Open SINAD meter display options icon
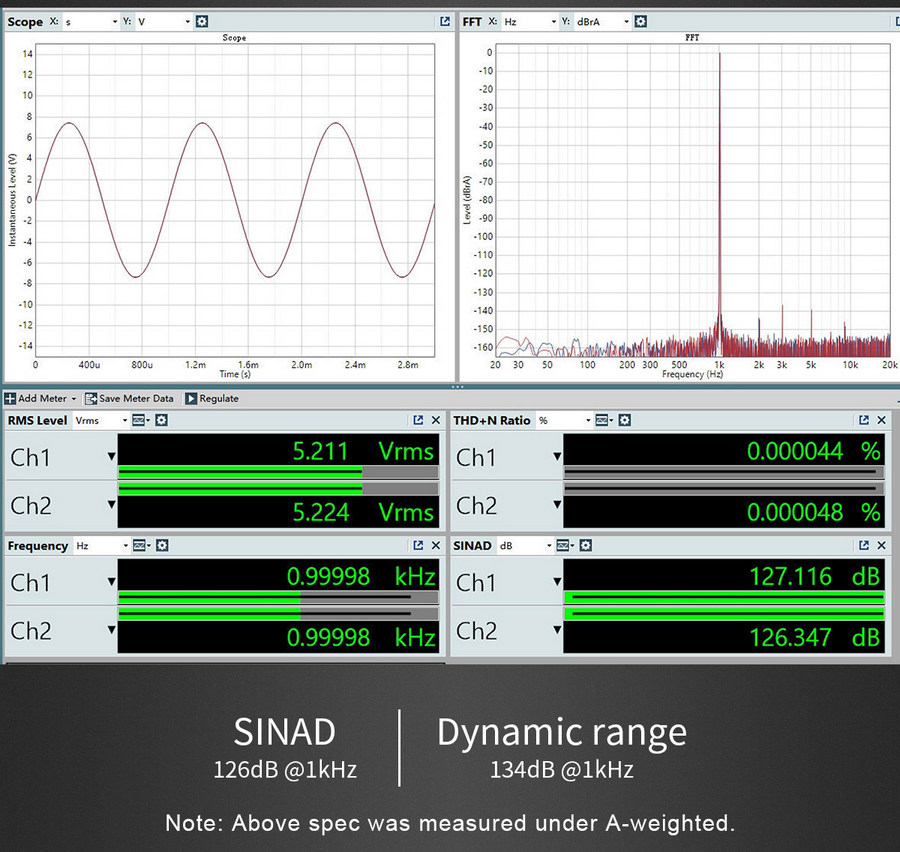Viewport: 900px width, 852px height. tap(565, 546)
